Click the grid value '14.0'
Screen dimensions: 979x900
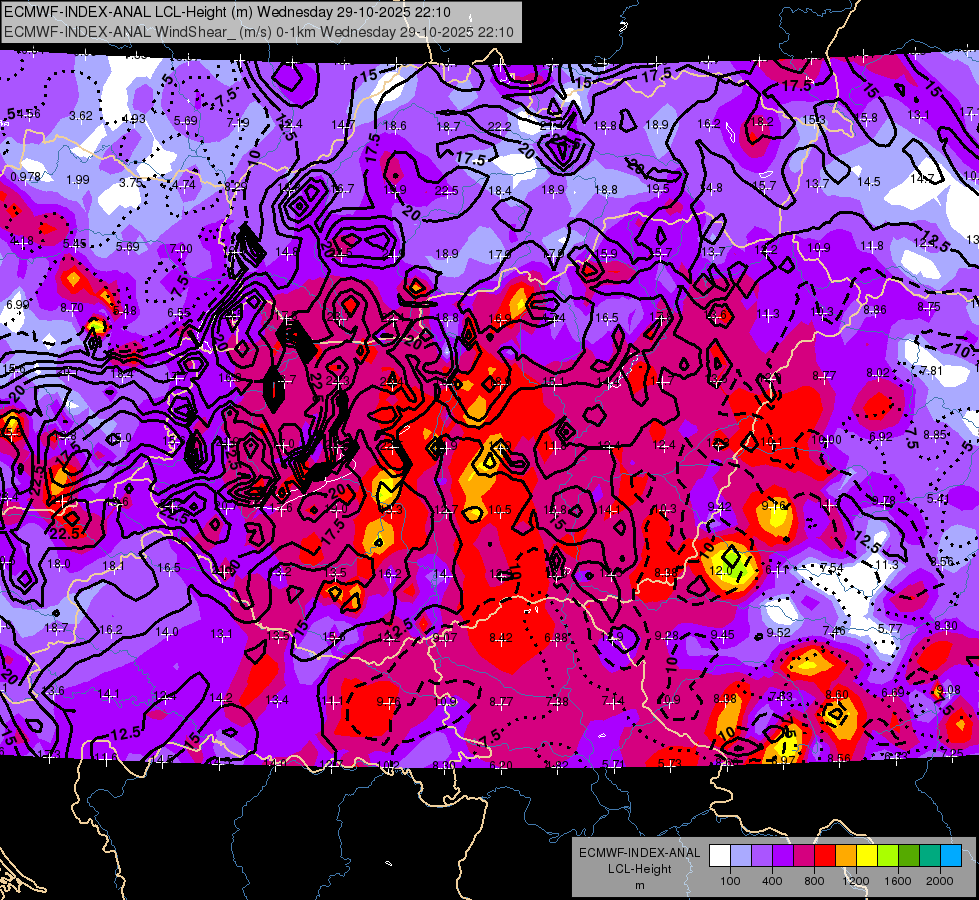(x=167, y=632)
